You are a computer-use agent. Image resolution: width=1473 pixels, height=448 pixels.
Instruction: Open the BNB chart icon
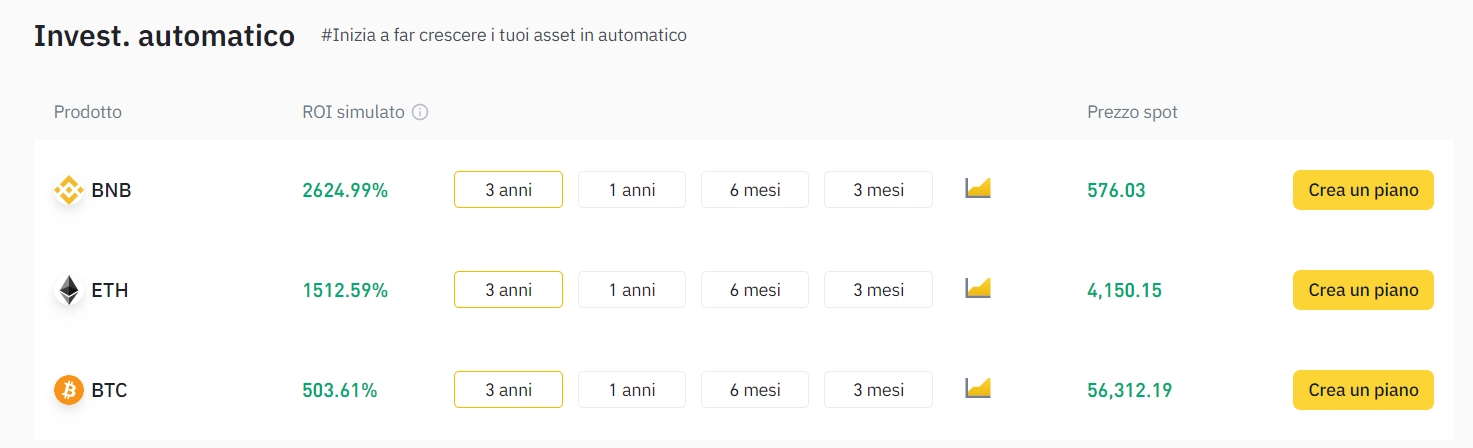[977, 188]
